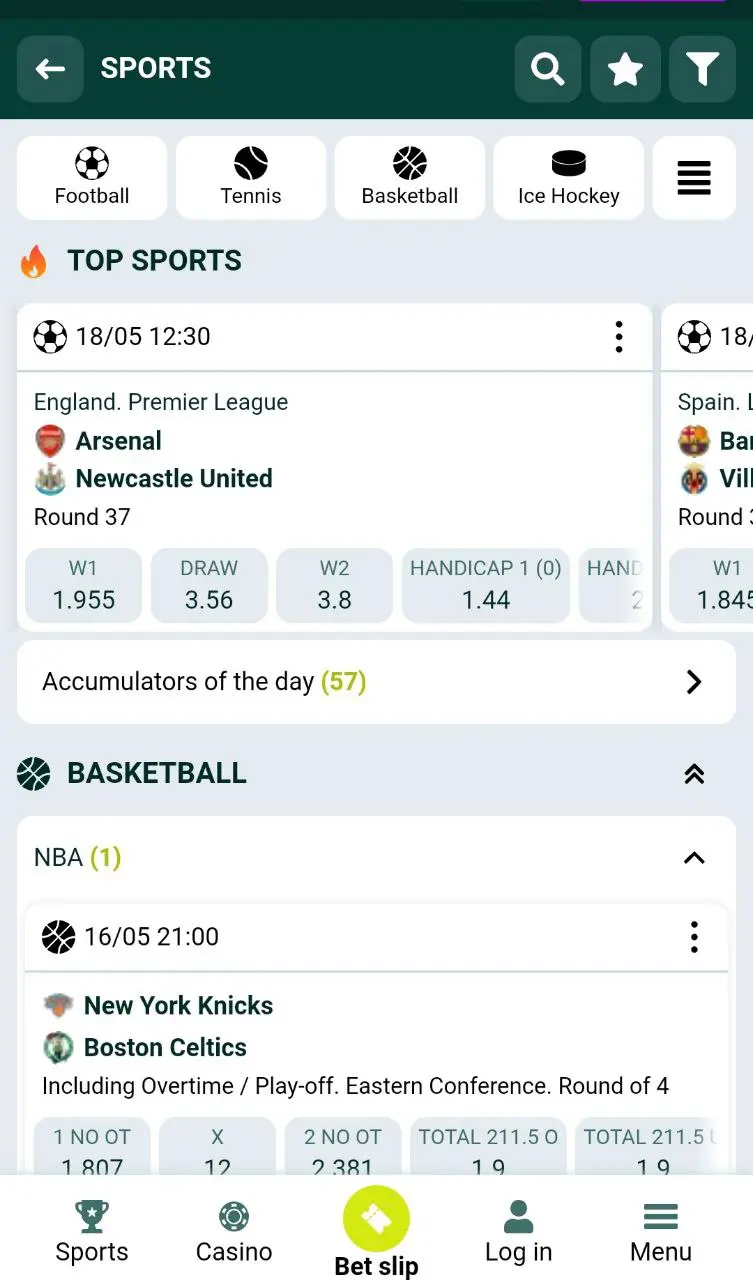Select the Football sport category
This screenshot has width=753, height=1280.
point(92,178)
